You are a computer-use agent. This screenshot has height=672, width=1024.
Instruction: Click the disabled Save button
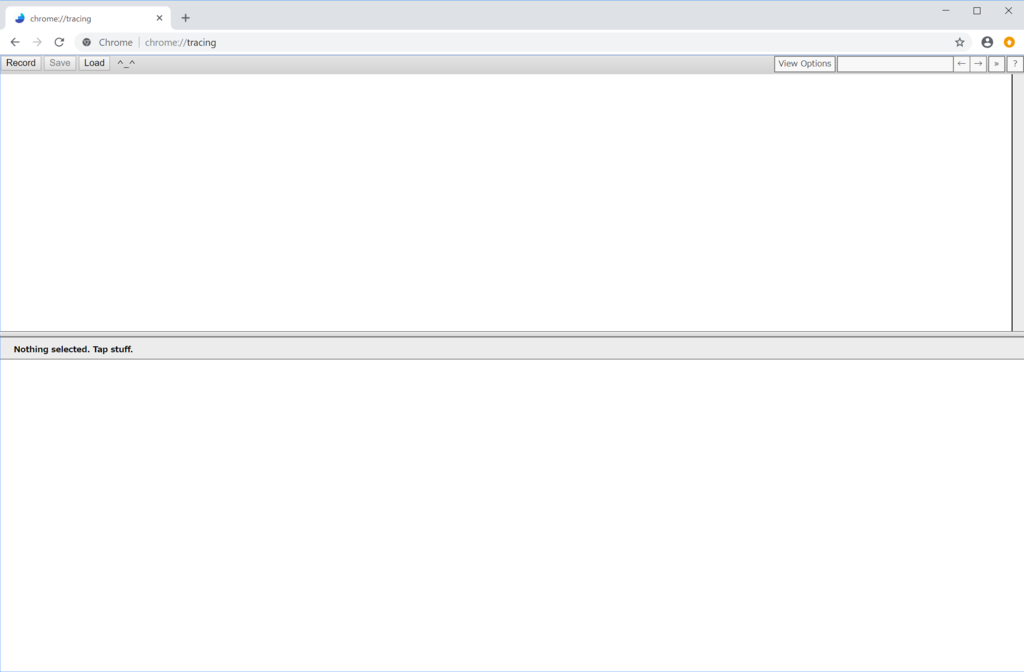click(x=59, y=63)
